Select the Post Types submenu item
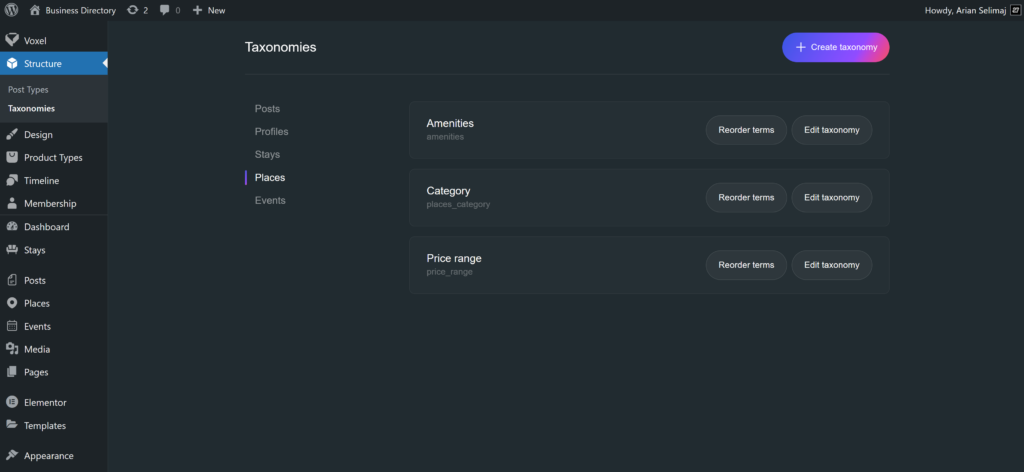 click(x=28, y=90)
